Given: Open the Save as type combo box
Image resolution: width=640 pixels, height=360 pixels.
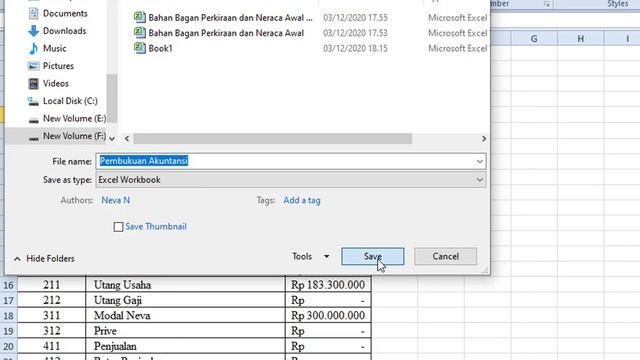Looking at the screenshot, I should tap(291, 180).
